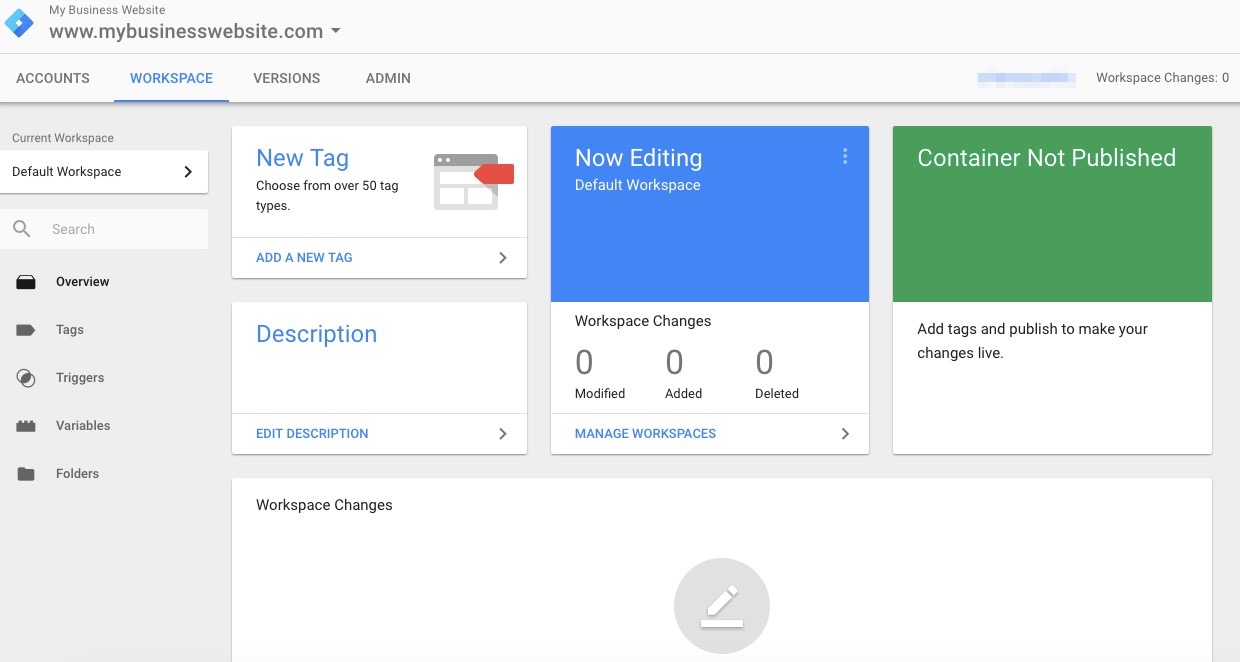Open the Overview menu item
The image size is (1240, 662).
[83, 282]
